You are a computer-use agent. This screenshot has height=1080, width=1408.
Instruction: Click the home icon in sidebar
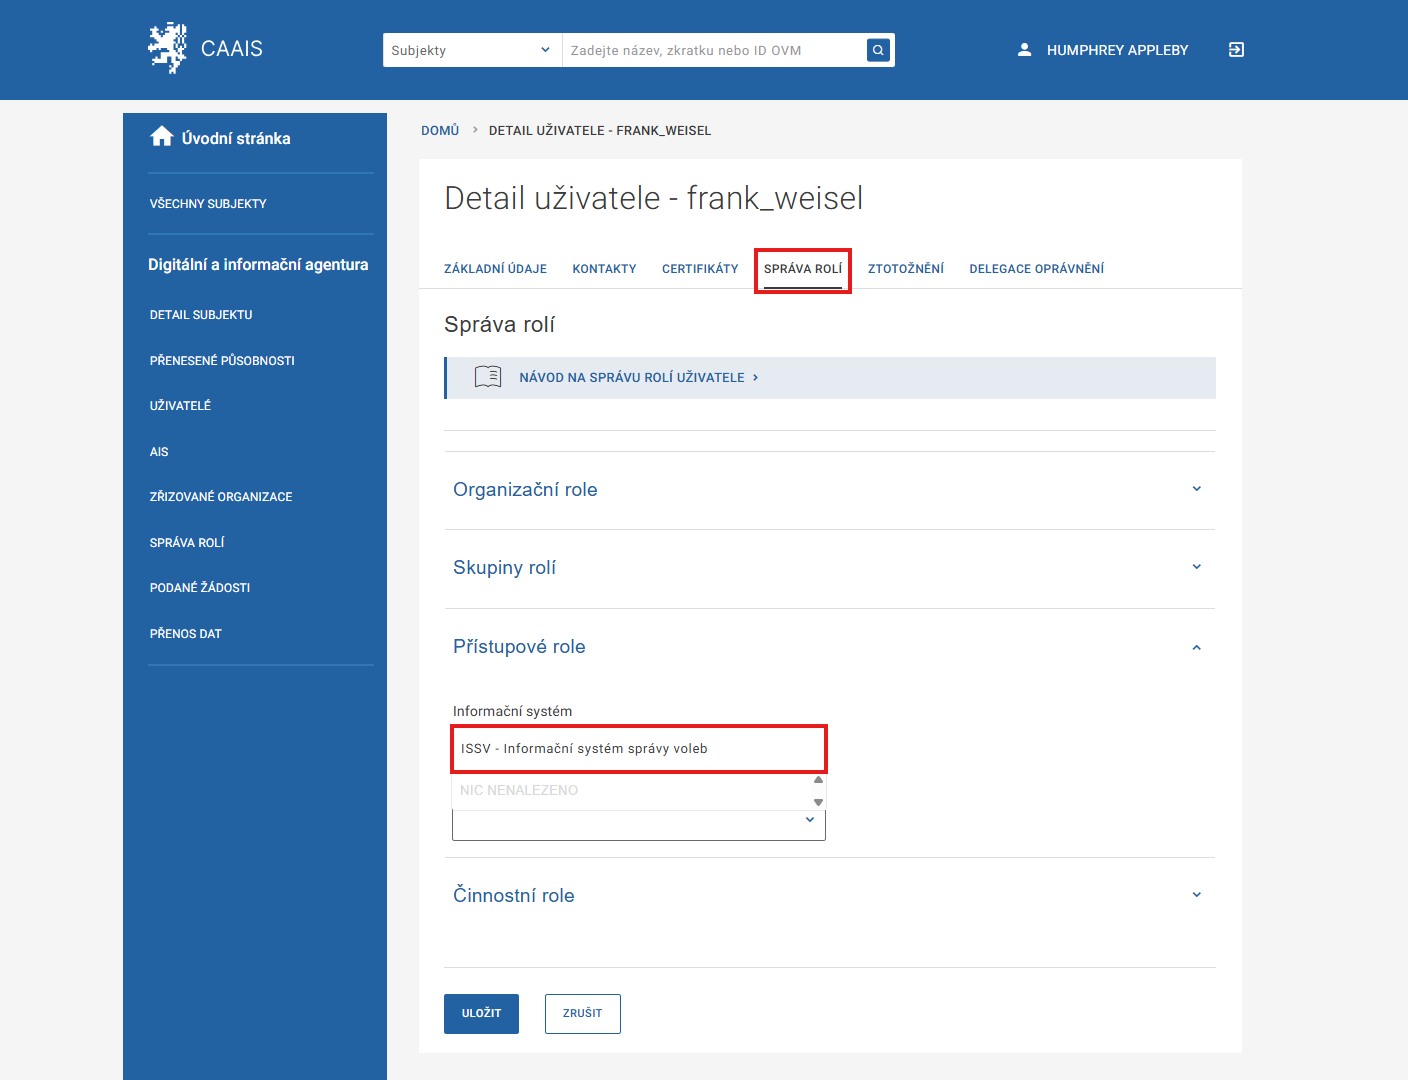click(x=162, y=137)
